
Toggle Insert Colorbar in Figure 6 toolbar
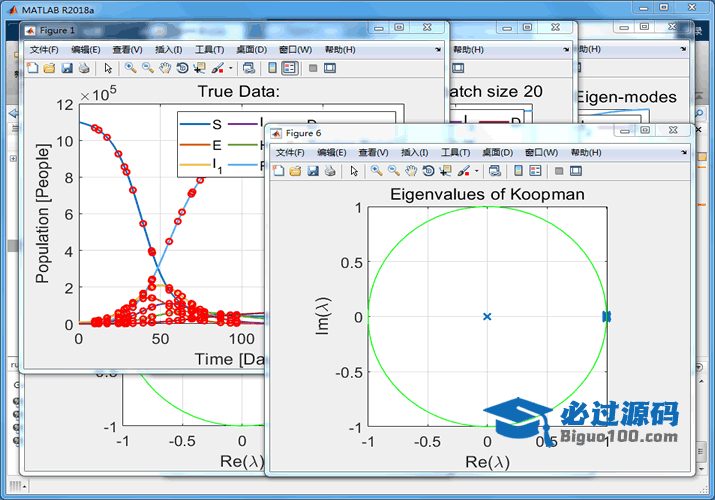(x=518, y=171)
